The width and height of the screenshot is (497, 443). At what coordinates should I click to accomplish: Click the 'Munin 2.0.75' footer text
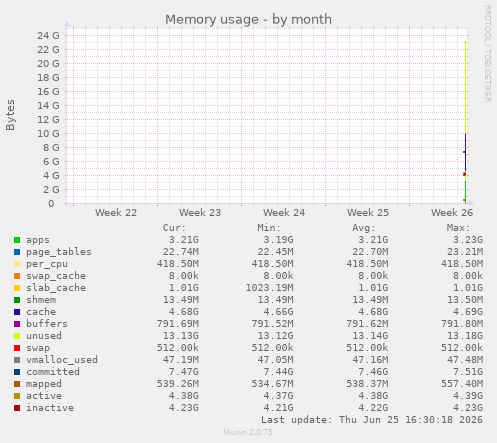248,432
